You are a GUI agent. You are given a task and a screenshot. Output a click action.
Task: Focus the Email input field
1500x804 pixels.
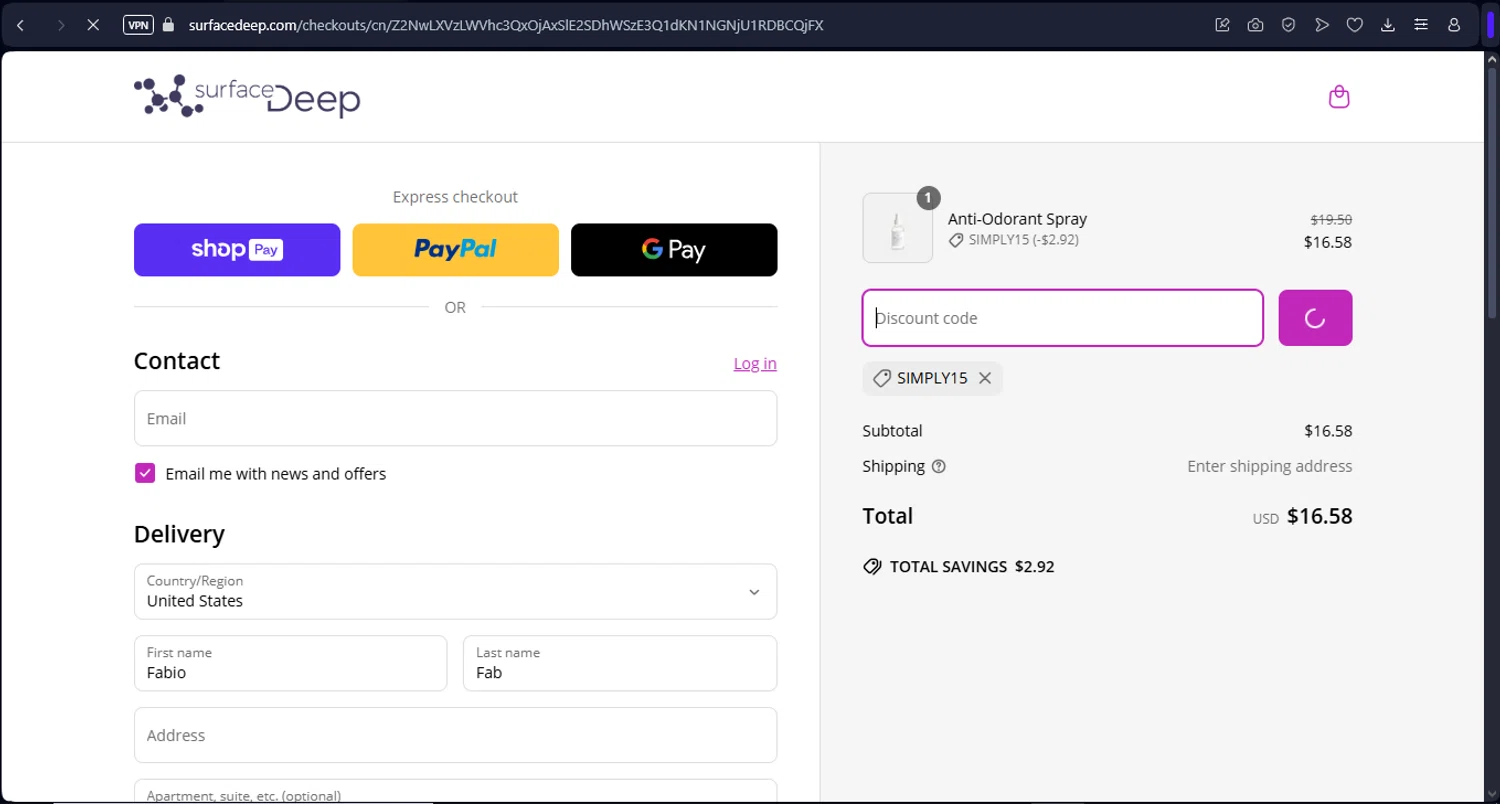pyautogui.click(x=455, y=418)
